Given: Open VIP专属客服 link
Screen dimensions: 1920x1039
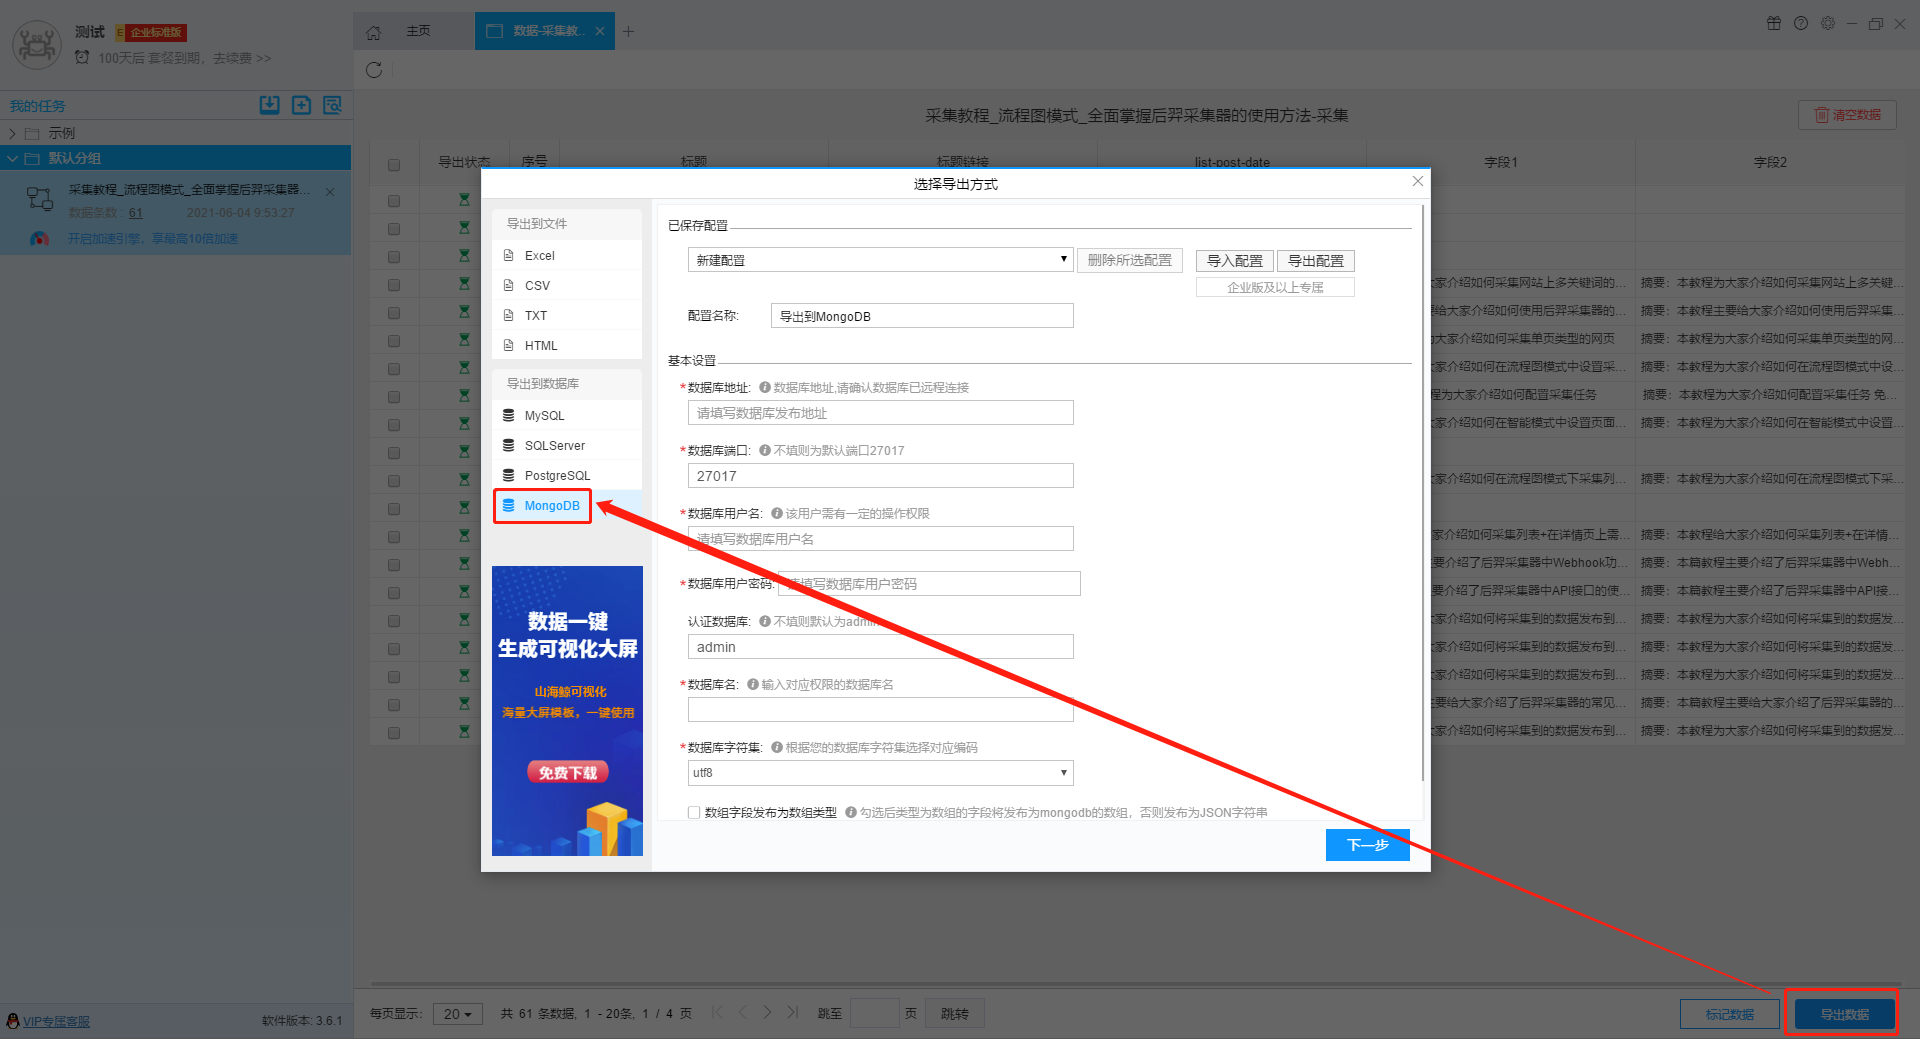Looking at the screenshot, I should tap(56, 1021).
